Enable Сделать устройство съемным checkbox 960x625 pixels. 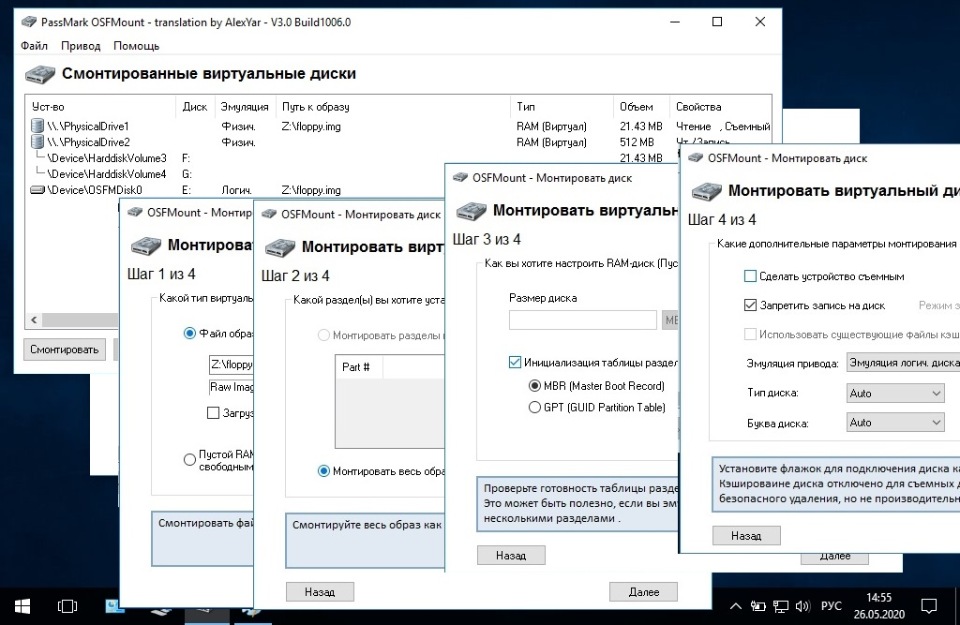pos(750,276)
